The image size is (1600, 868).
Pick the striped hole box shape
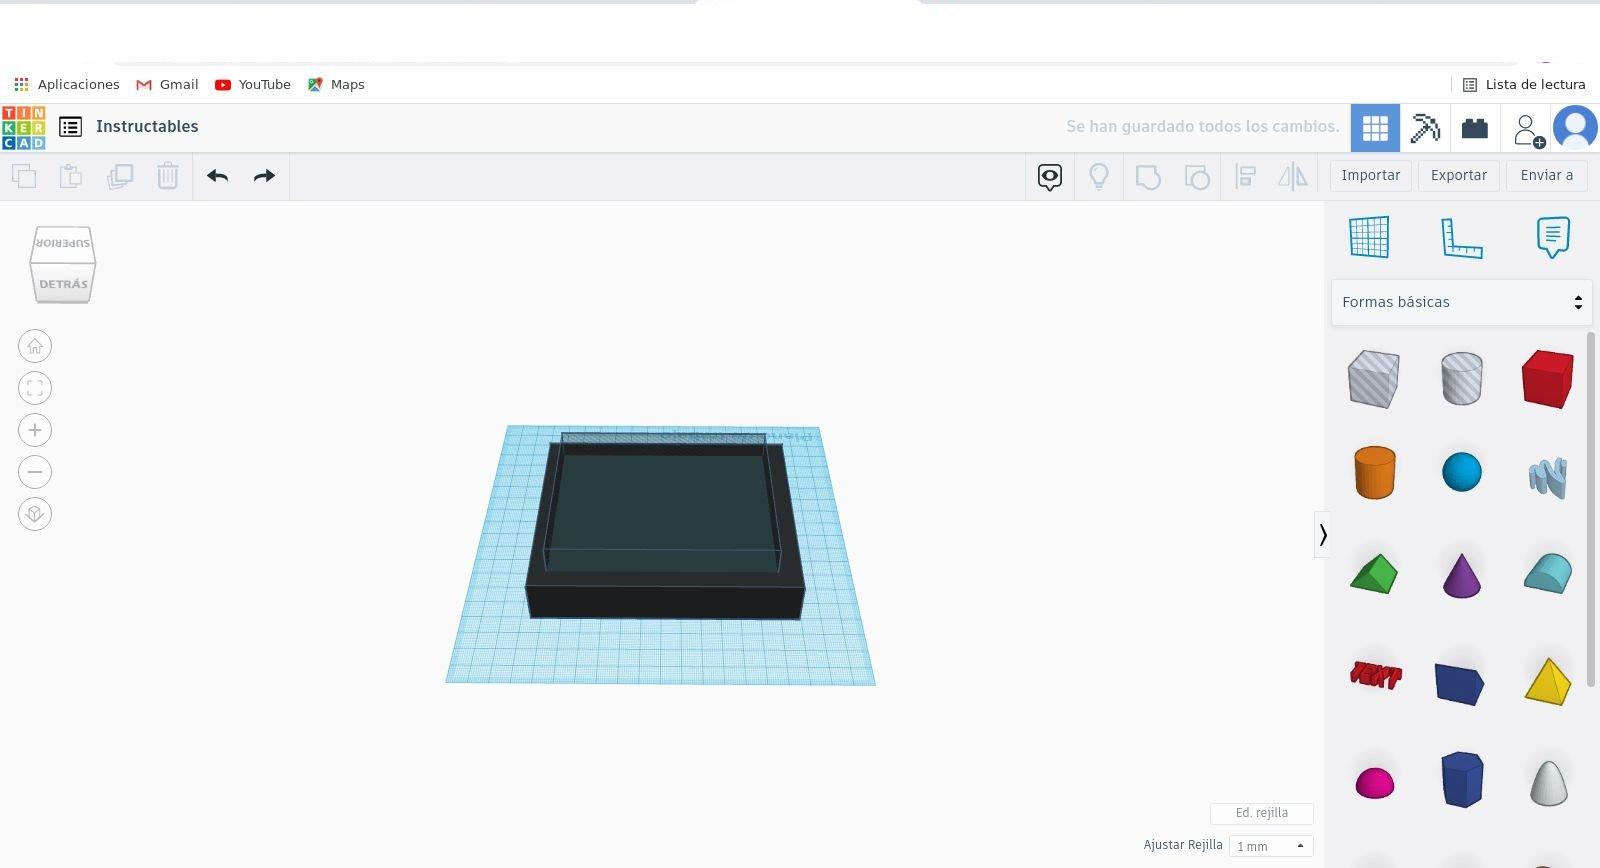[x=1373, y=379]
